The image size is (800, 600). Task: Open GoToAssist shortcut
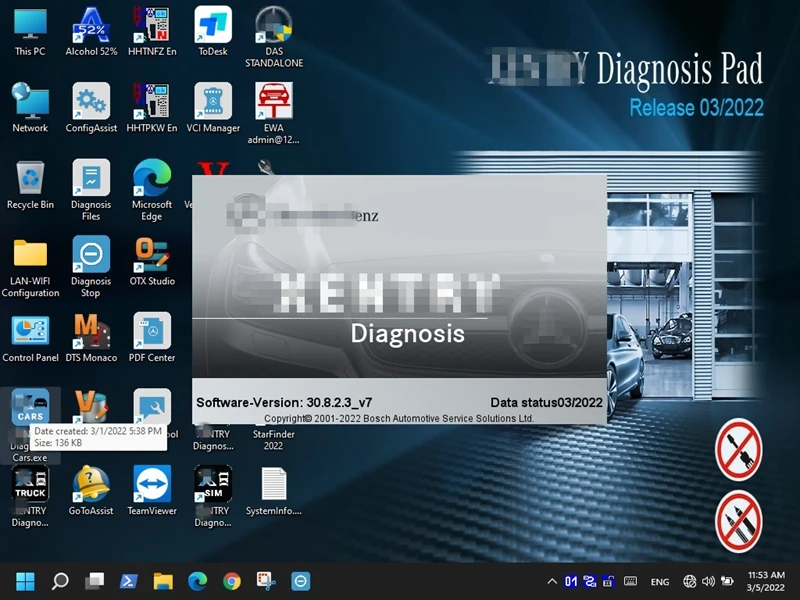pyautogui.click(x=91, y=490)
